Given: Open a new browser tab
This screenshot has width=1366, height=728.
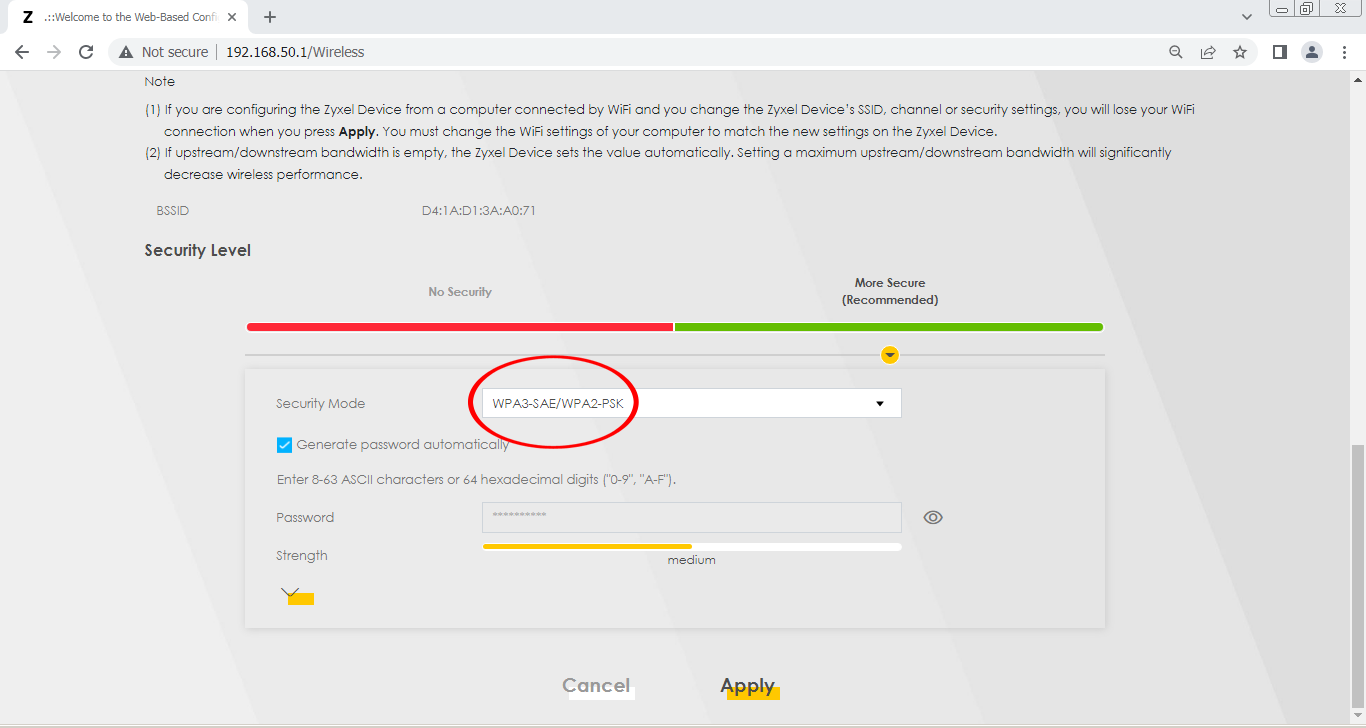Looking at the screenshot, I should click(x=270, y=17).
